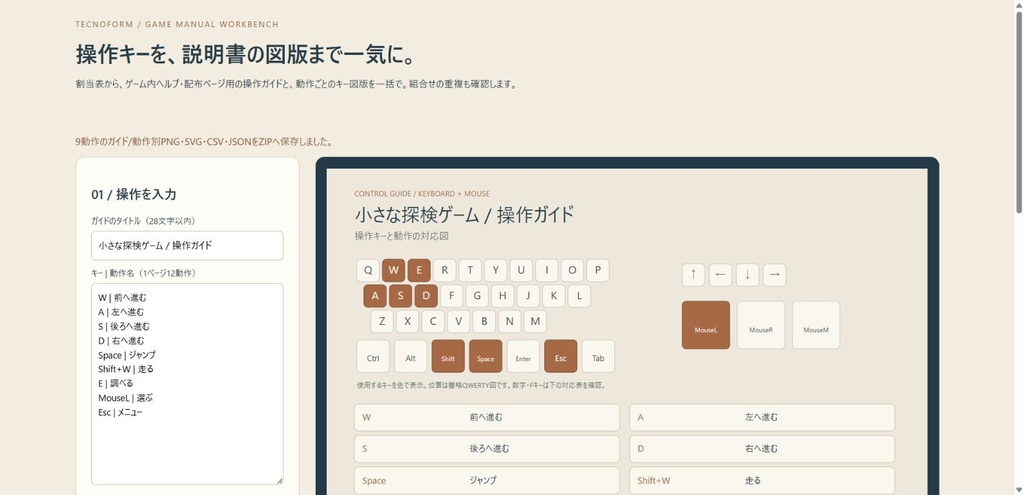
Task: Click the P key in diagram
Action: click(597, 270)
